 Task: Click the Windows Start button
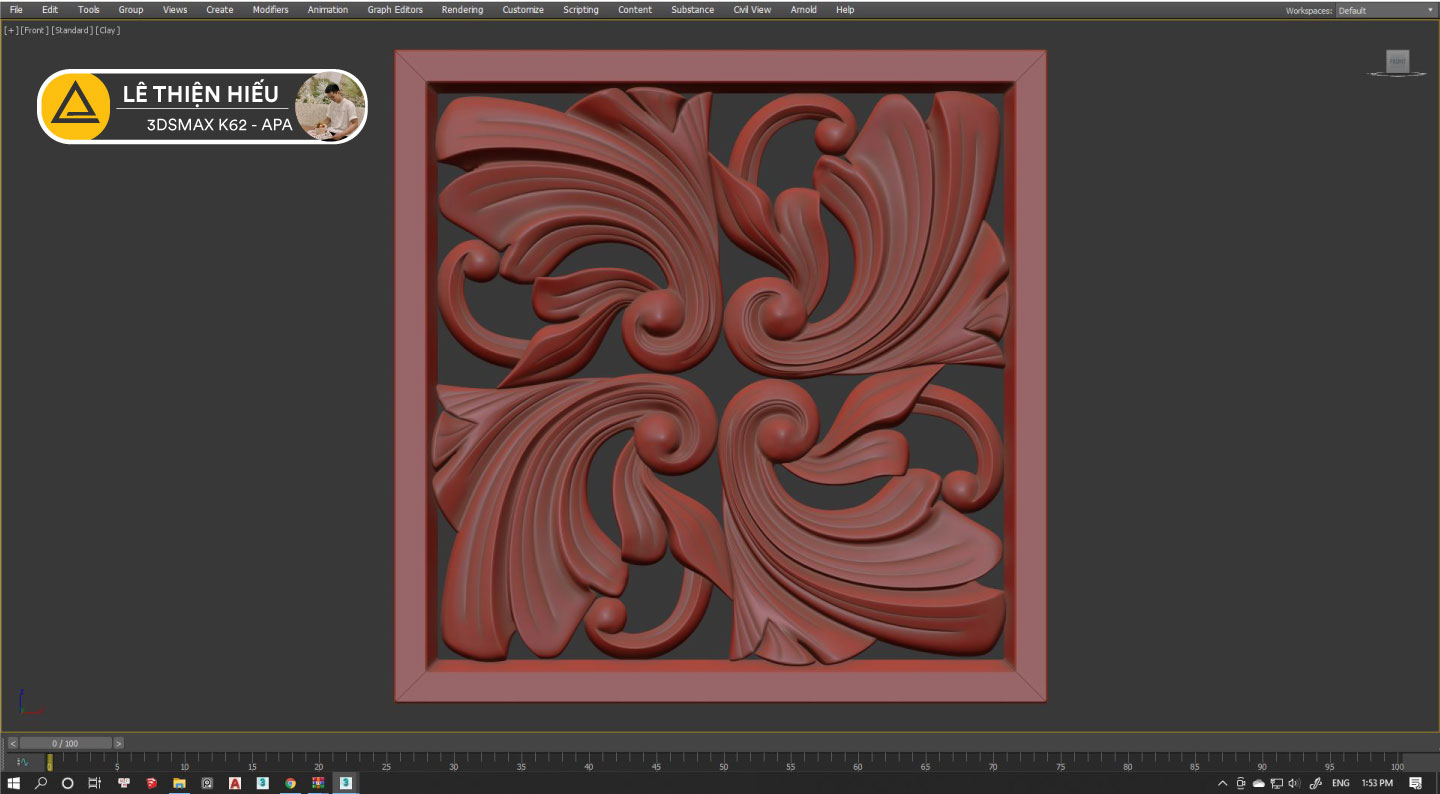coord(14,783)
